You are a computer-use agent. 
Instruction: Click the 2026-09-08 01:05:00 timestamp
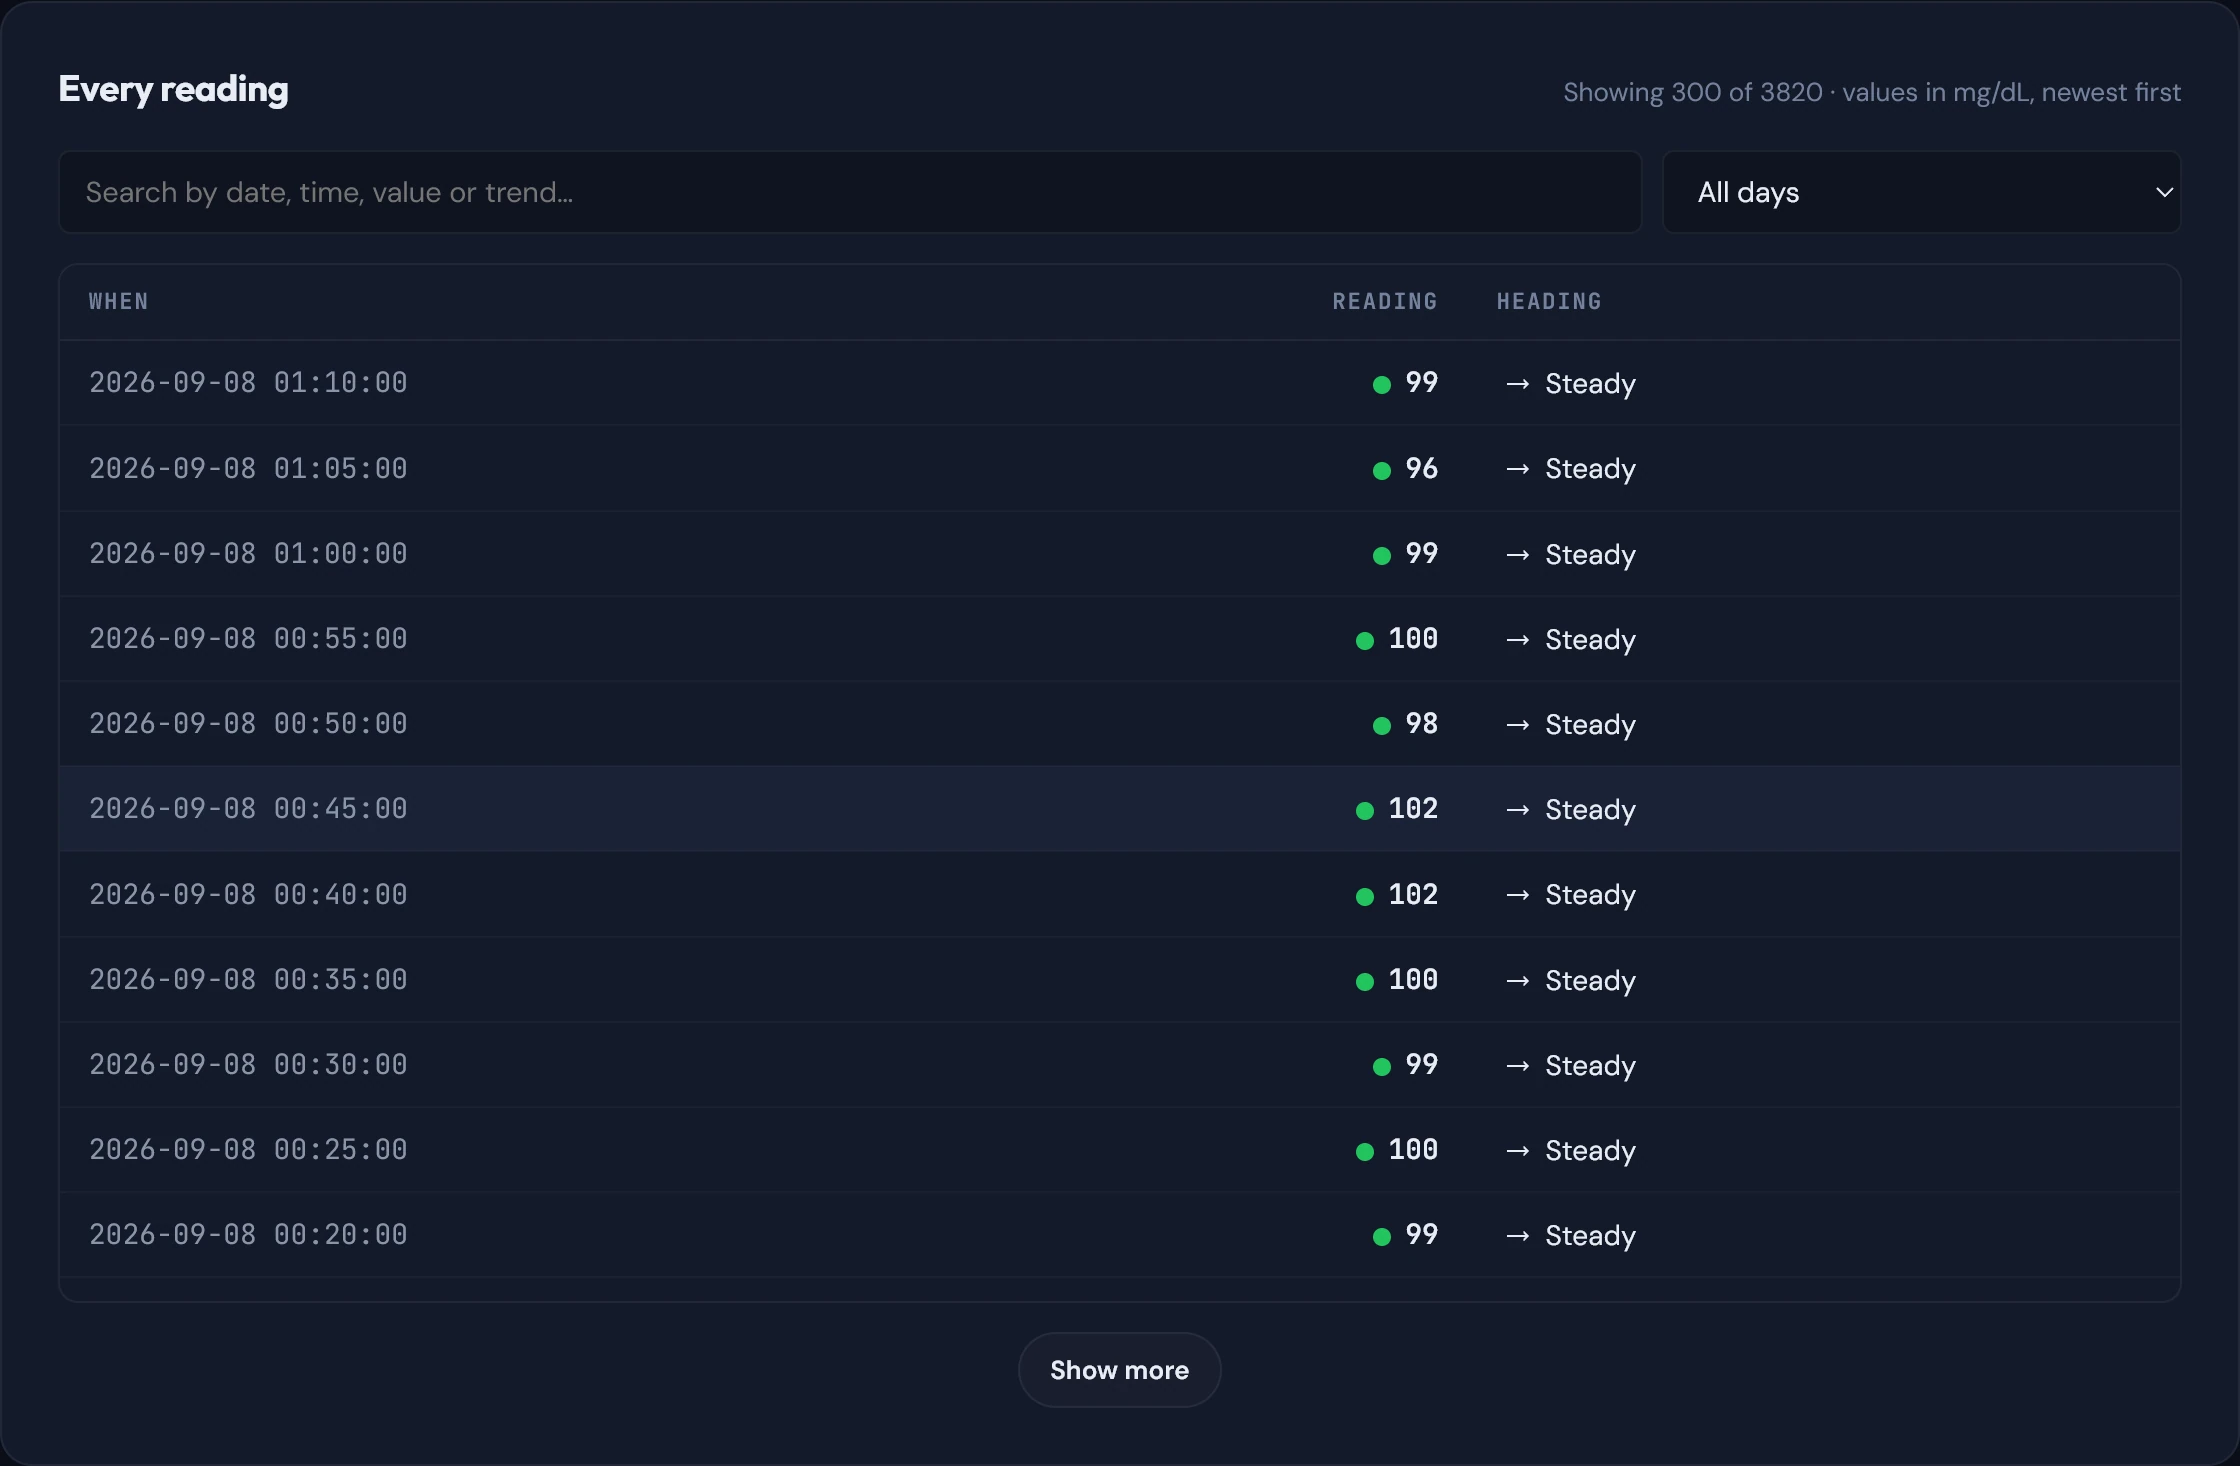click(x=248, y=469)
